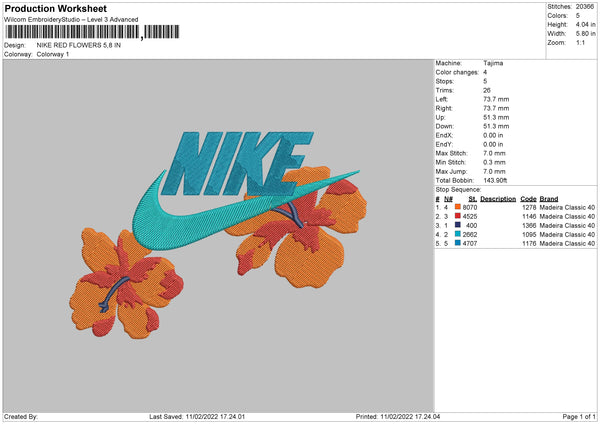Viewport: 600px width, 424px height.
Task: Click the Trims value 26
Action: 487,90
